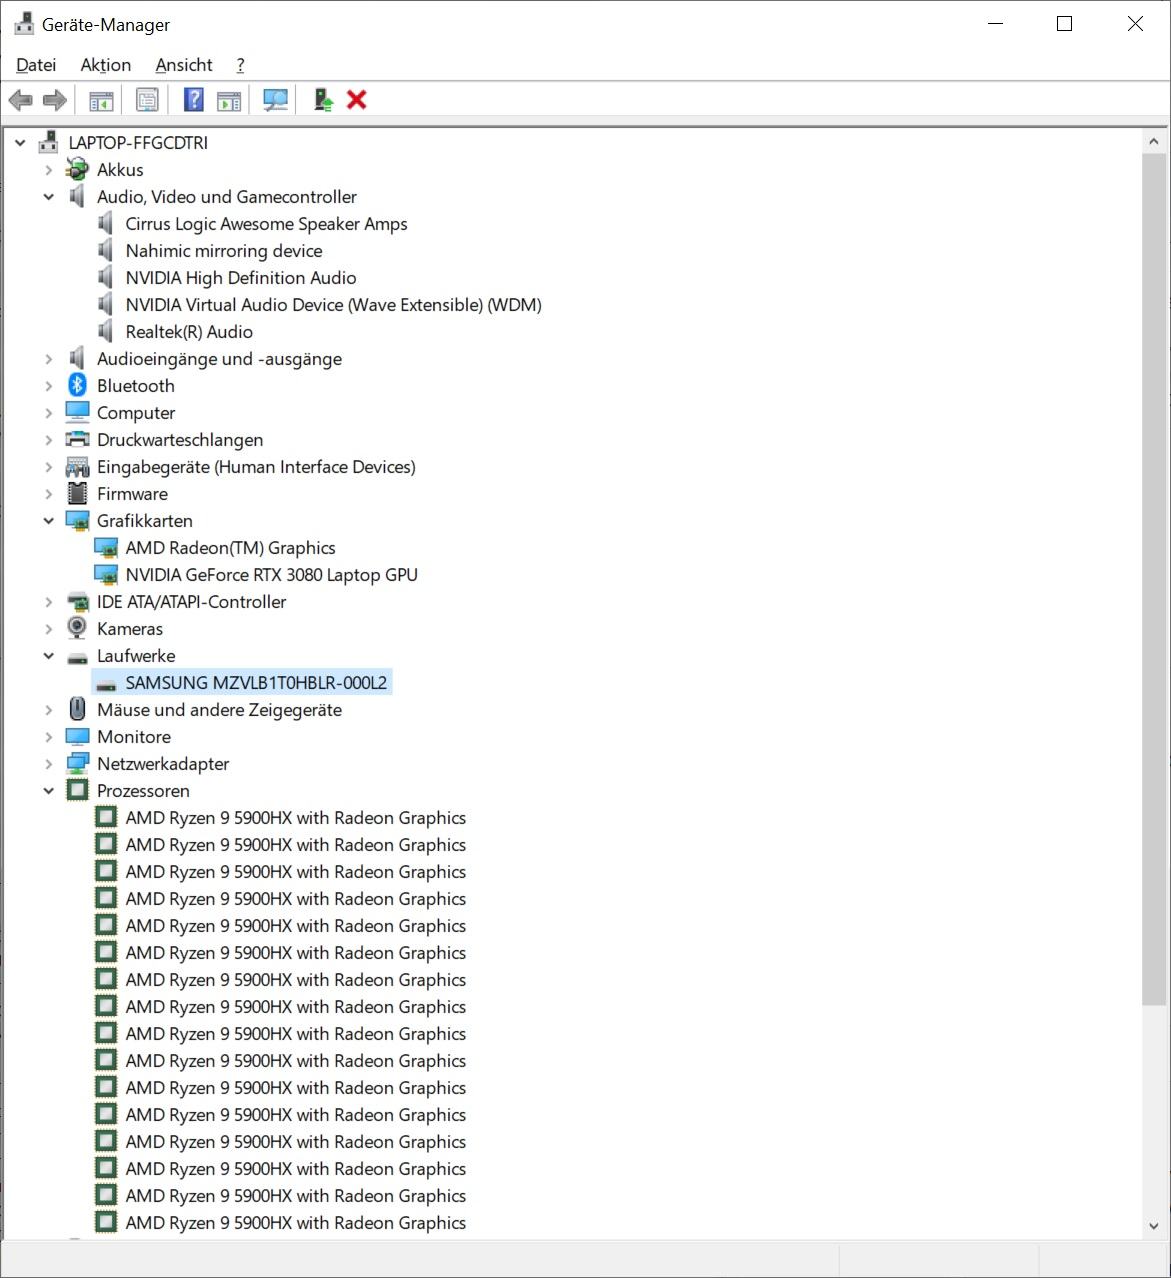The image size is (1171, 1278).
Task: Click the Eingabegeräte HID icon
Action: (x=77, y=466)
